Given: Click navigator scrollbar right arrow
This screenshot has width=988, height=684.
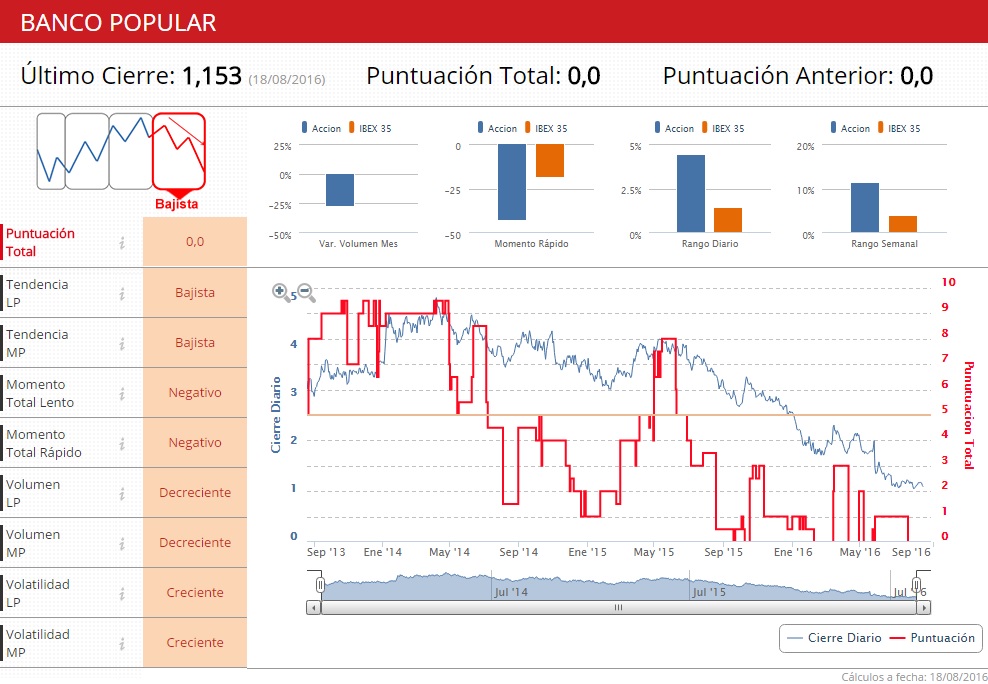Looking at the screenshot, I should [924, 608].
